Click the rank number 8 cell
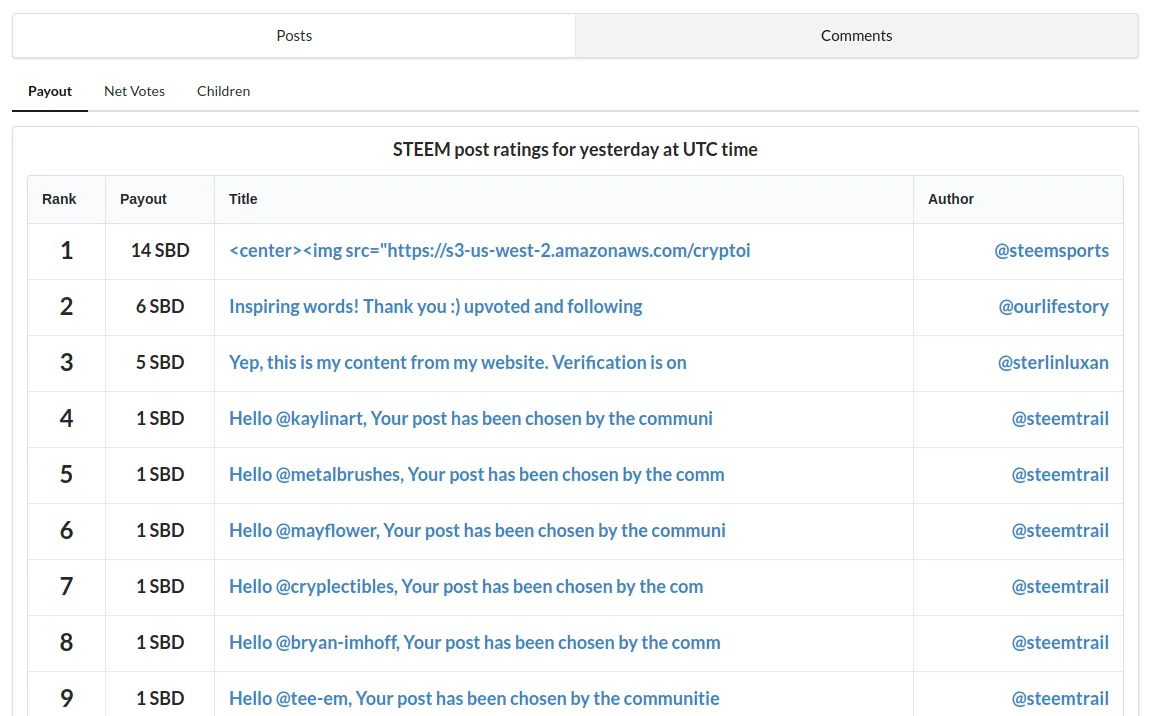 coord(66,643)
